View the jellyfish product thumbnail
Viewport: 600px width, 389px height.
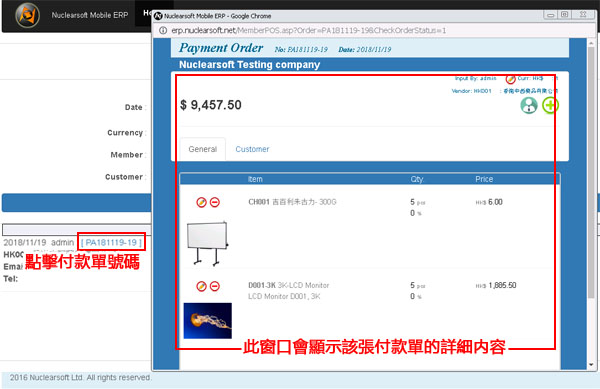point(208,321)
